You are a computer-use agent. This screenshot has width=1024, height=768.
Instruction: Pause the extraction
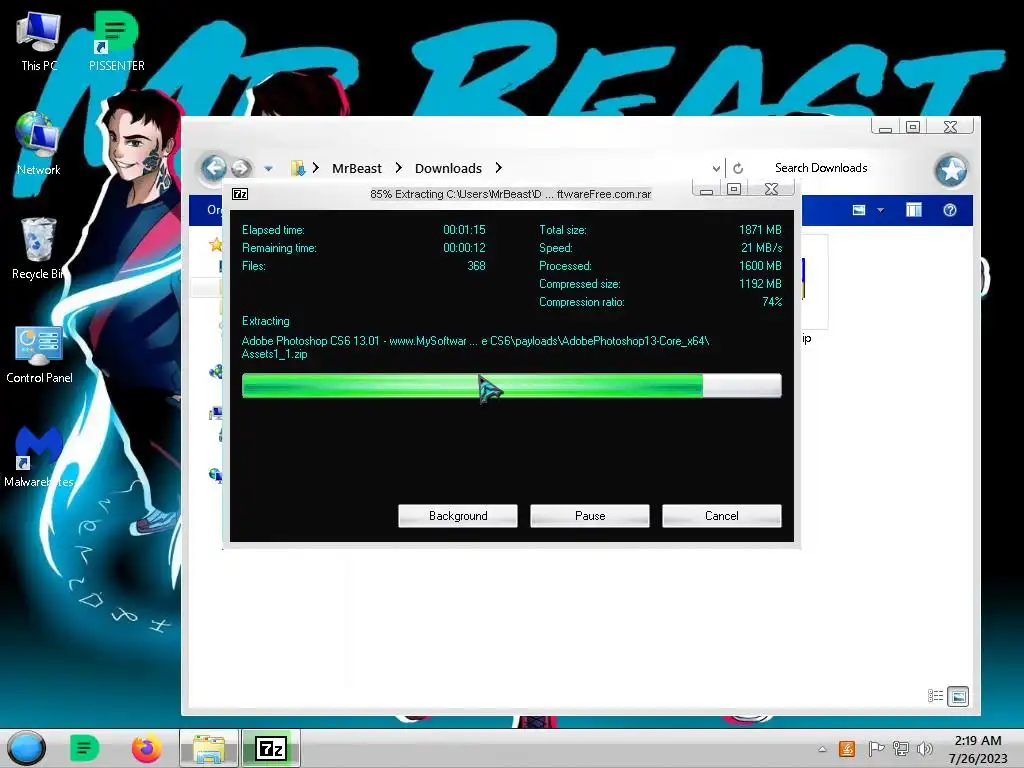[590, 516]
